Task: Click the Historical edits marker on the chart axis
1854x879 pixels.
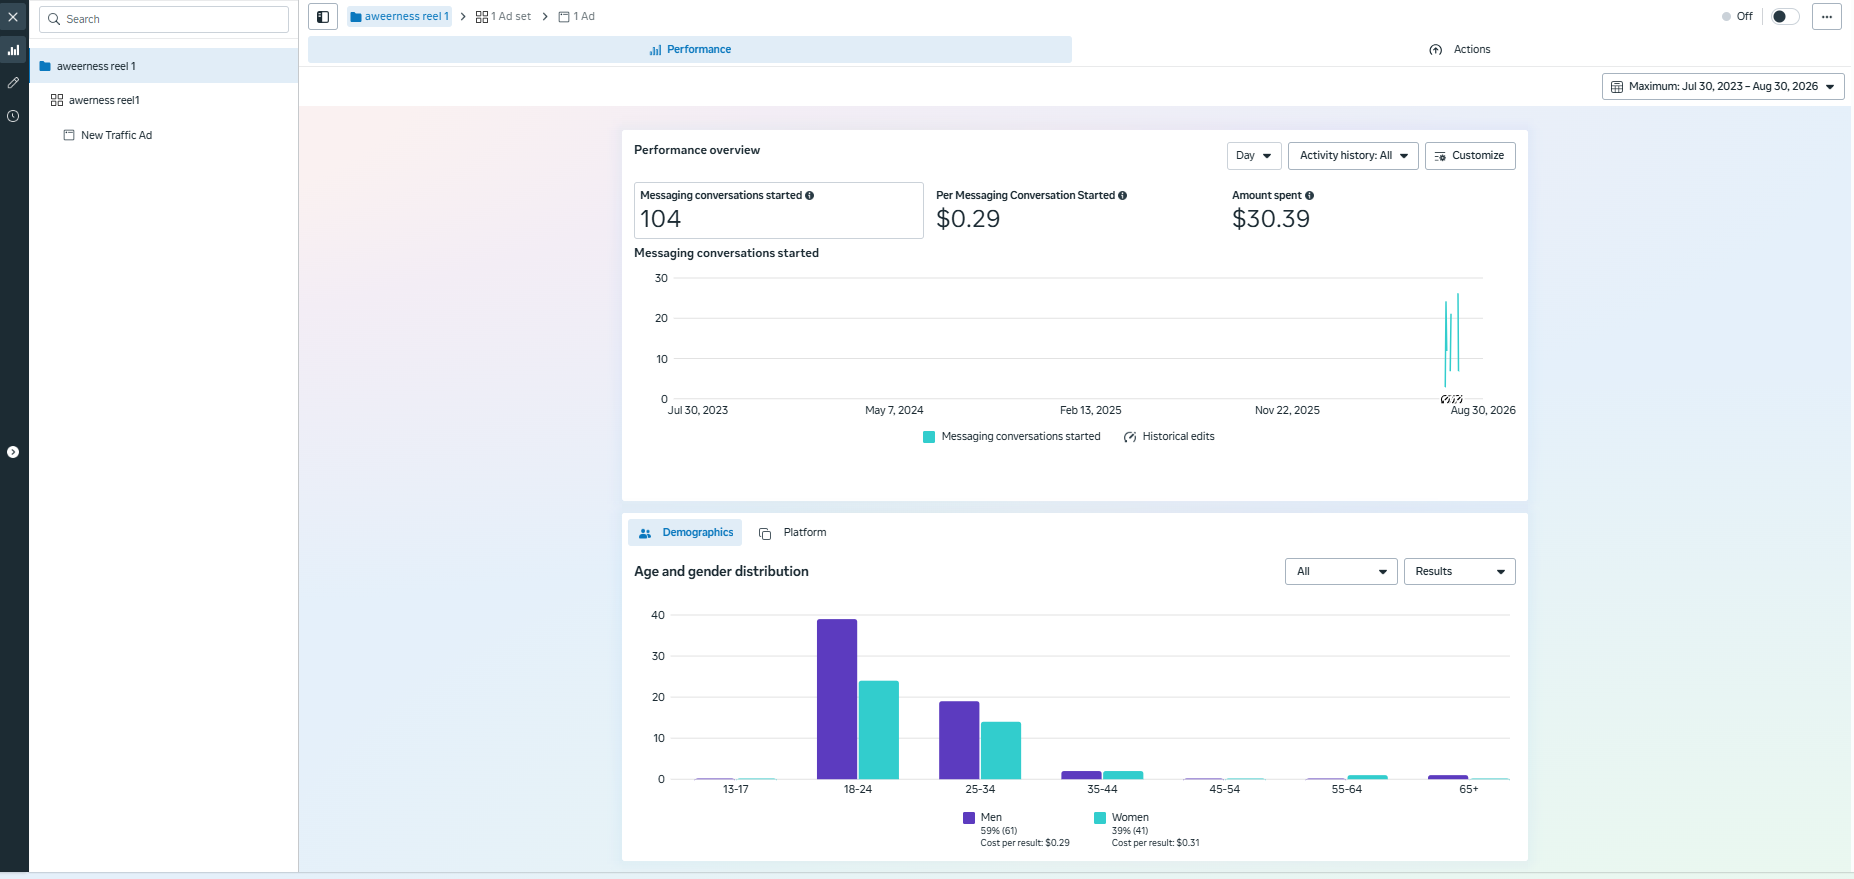Action: tap(1451, 399)
